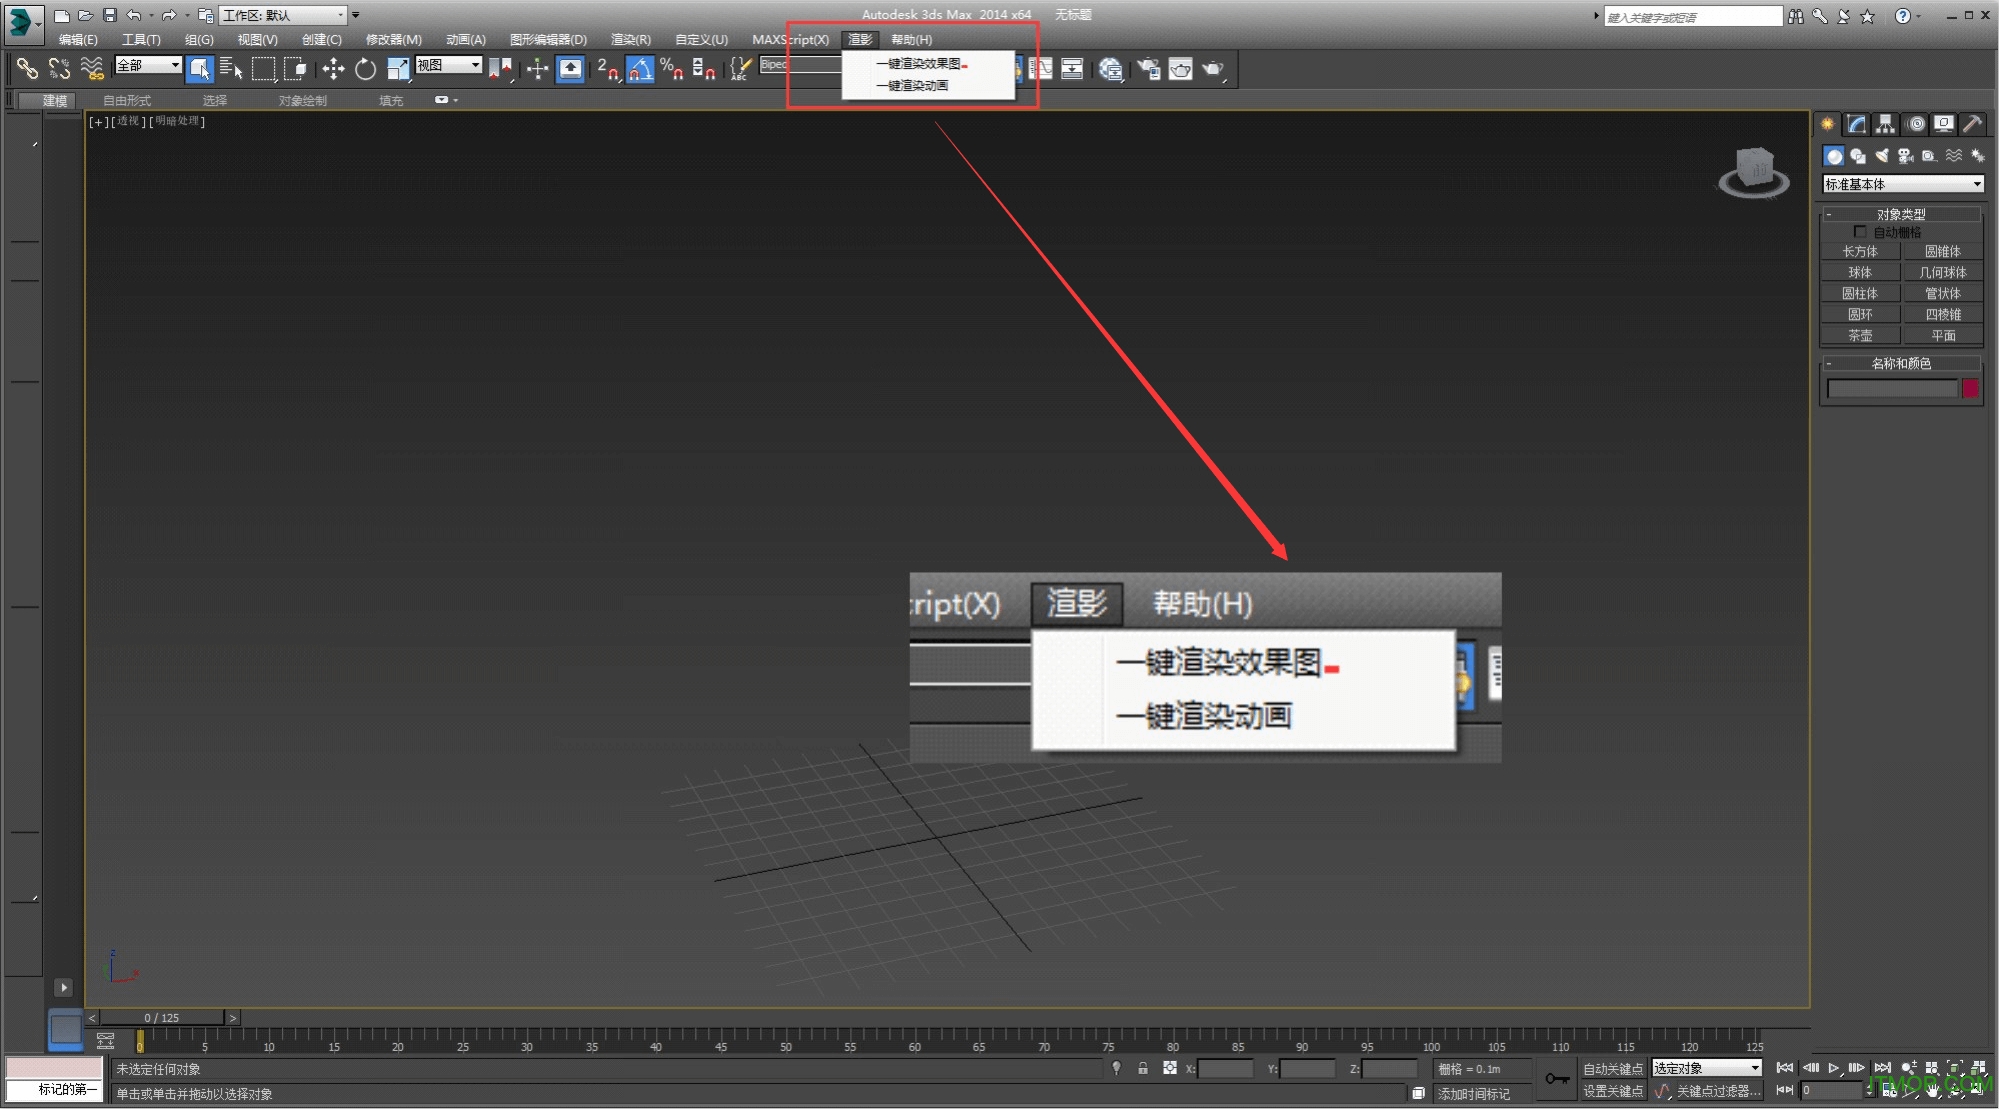Open the 工作区: 默认 workspace dropdown
The width and height of the screenshot is (1999, 1109).
pos(283,15)
